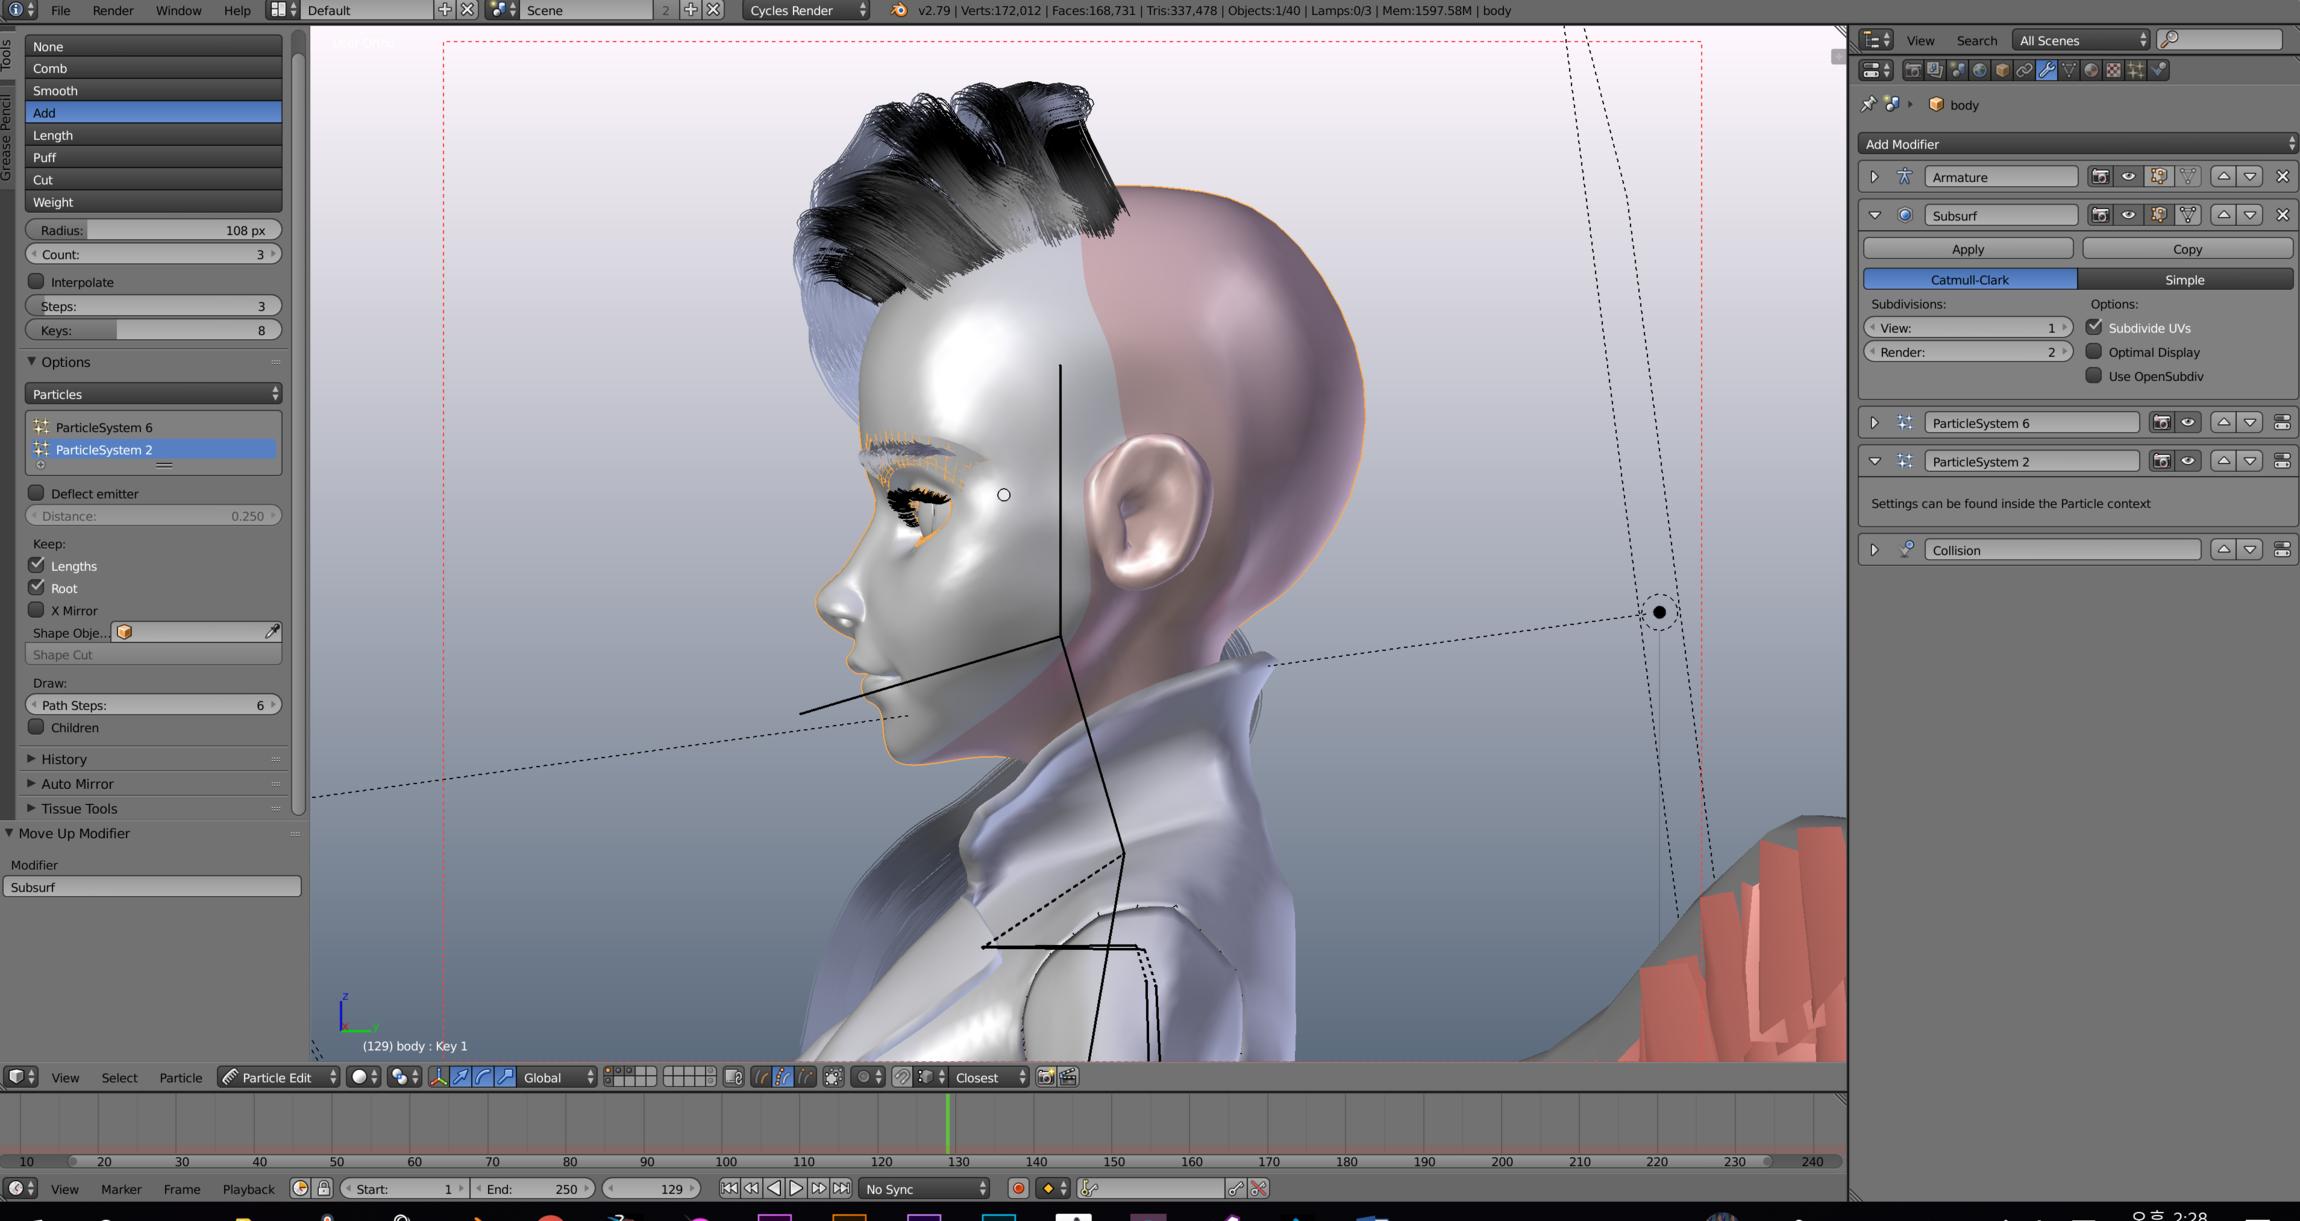Toggle Armature modifier viewport eye visibility
2300x1221 pixels.
click(x=2128, y=177)
